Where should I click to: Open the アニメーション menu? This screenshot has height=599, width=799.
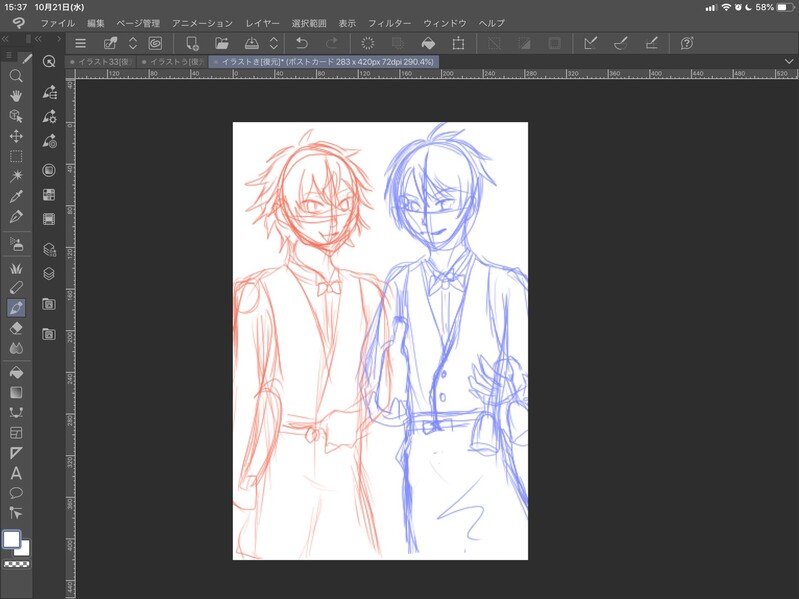click(x=202, y=23)
